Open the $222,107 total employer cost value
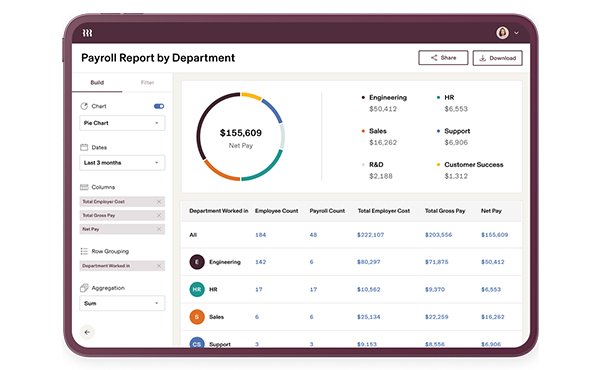The height and width of the screenshot is (370, 600). (370, 235)
